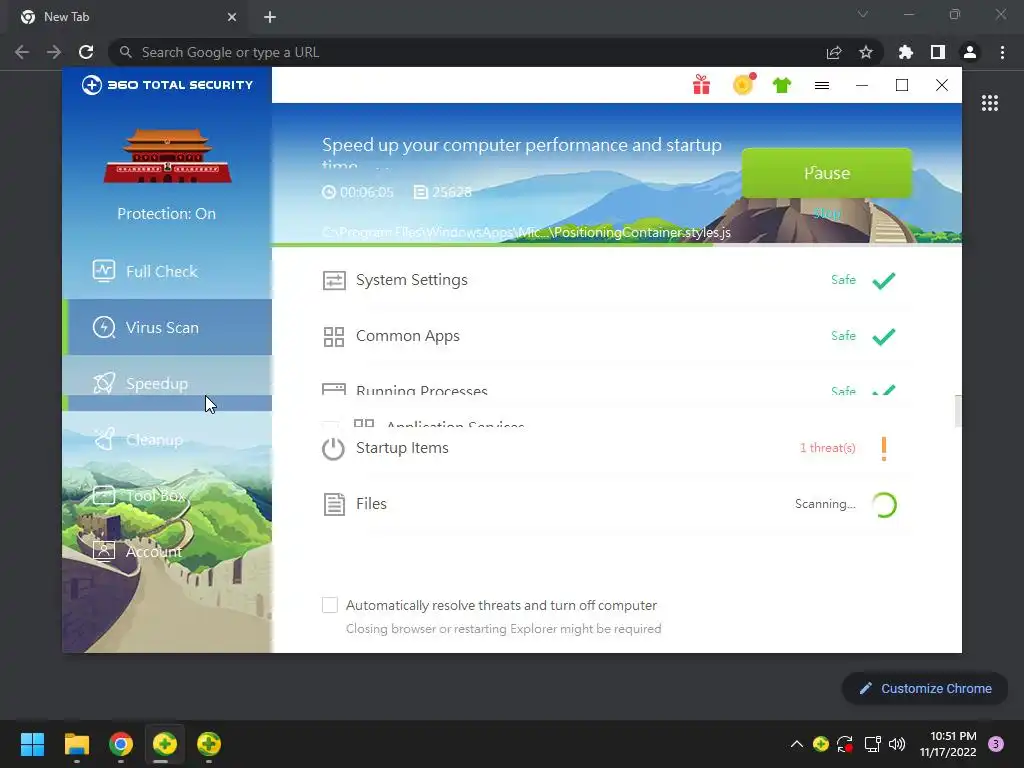Click the scanned files count 25628
This screenshot has width=1024, height=768.
point(443,192)
